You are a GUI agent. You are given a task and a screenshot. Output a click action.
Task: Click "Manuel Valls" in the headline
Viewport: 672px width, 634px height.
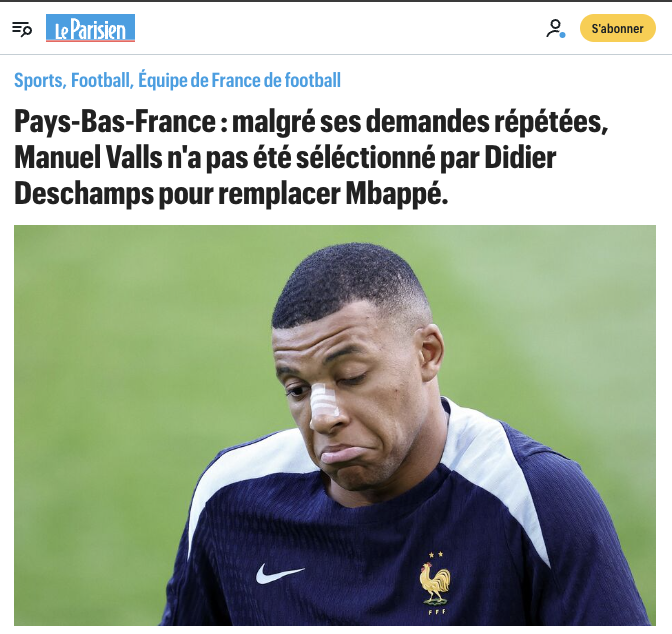point(89,158)
